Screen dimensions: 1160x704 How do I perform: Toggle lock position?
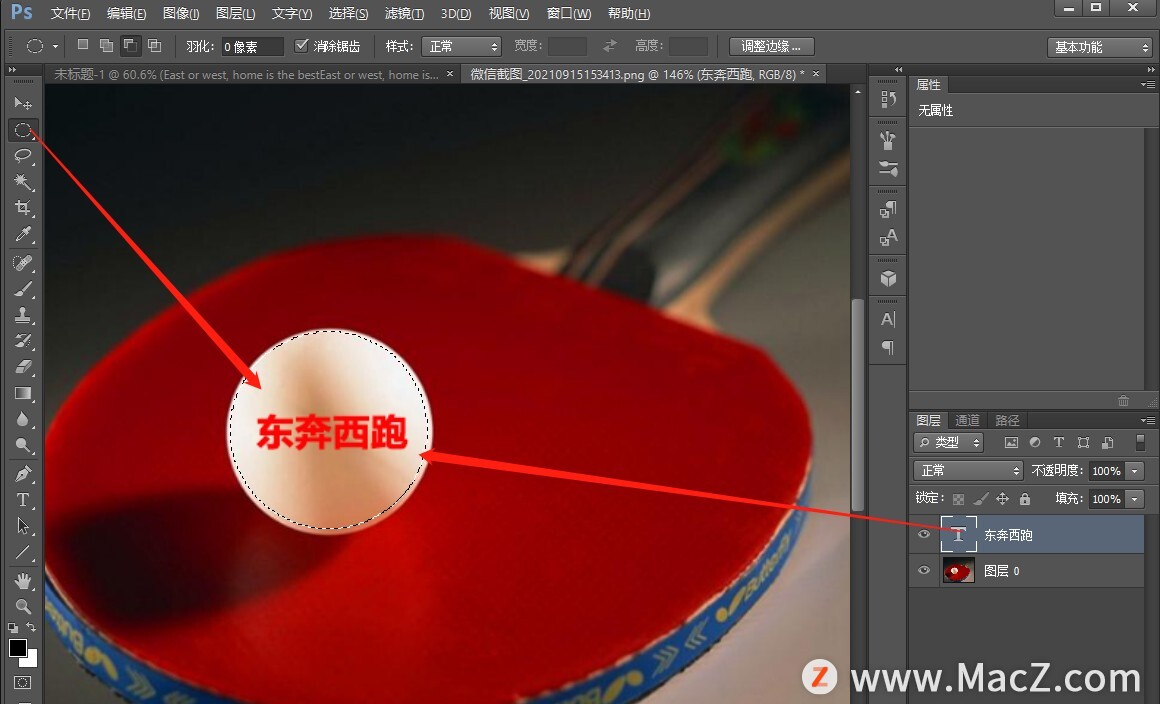click(x=1002, y=499)
